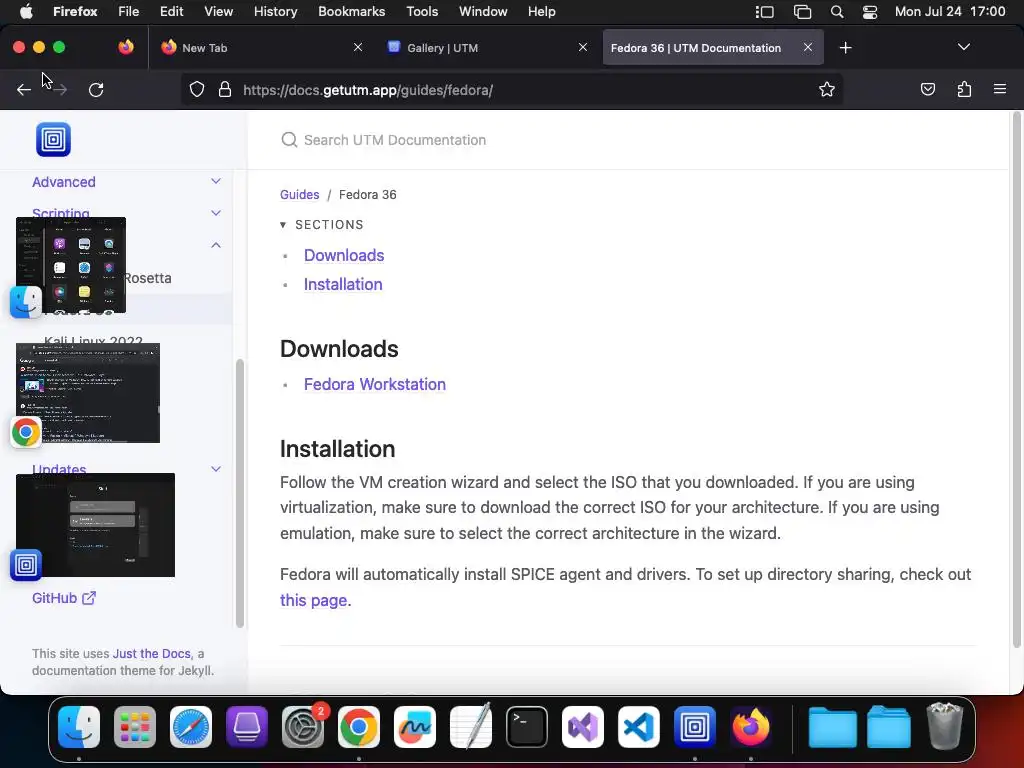Open the Bookmarks menu

coord(351,12)
